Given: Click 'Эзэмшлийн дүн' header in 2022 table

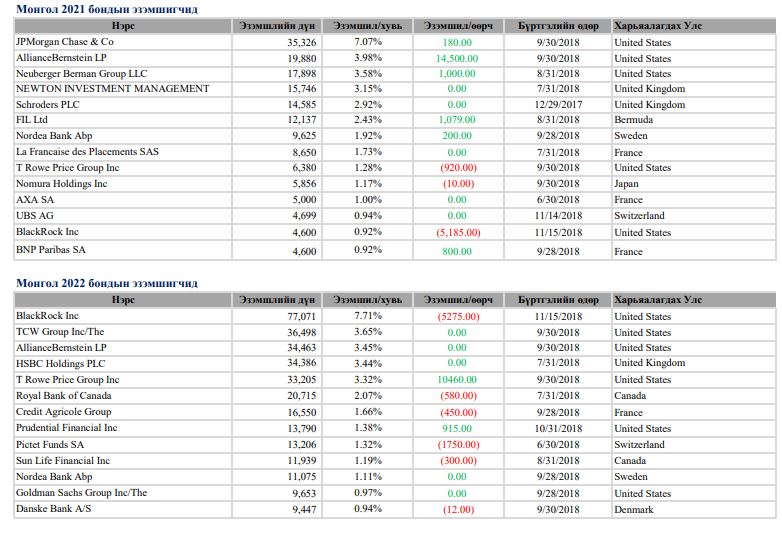Looking at the screenshot, I should (x=278, y=299).
